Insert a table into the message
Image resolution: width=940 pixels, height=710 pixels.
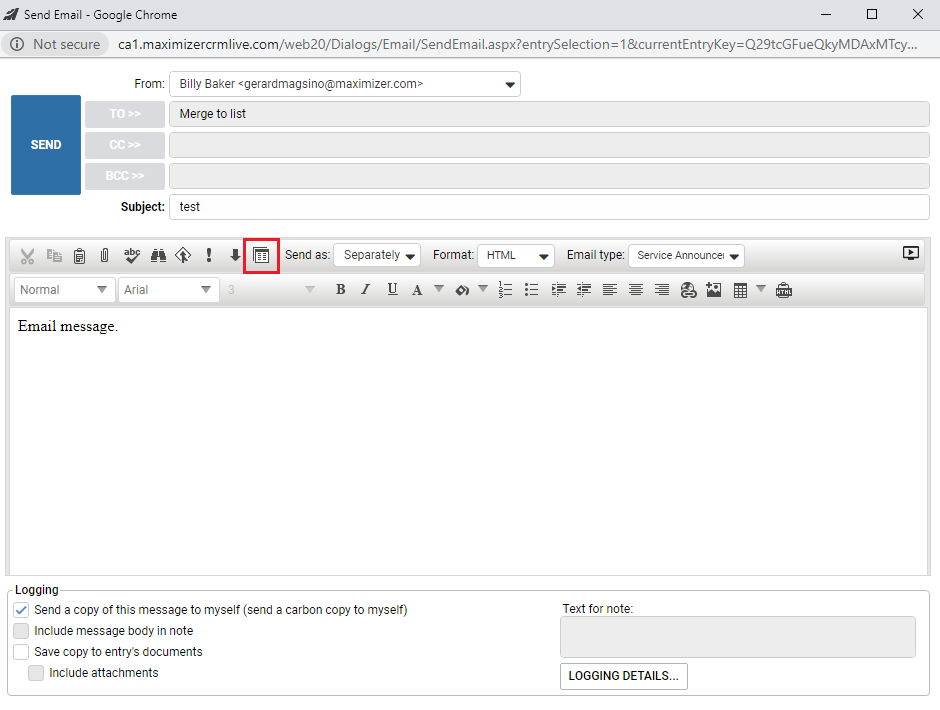pos(740,290)
